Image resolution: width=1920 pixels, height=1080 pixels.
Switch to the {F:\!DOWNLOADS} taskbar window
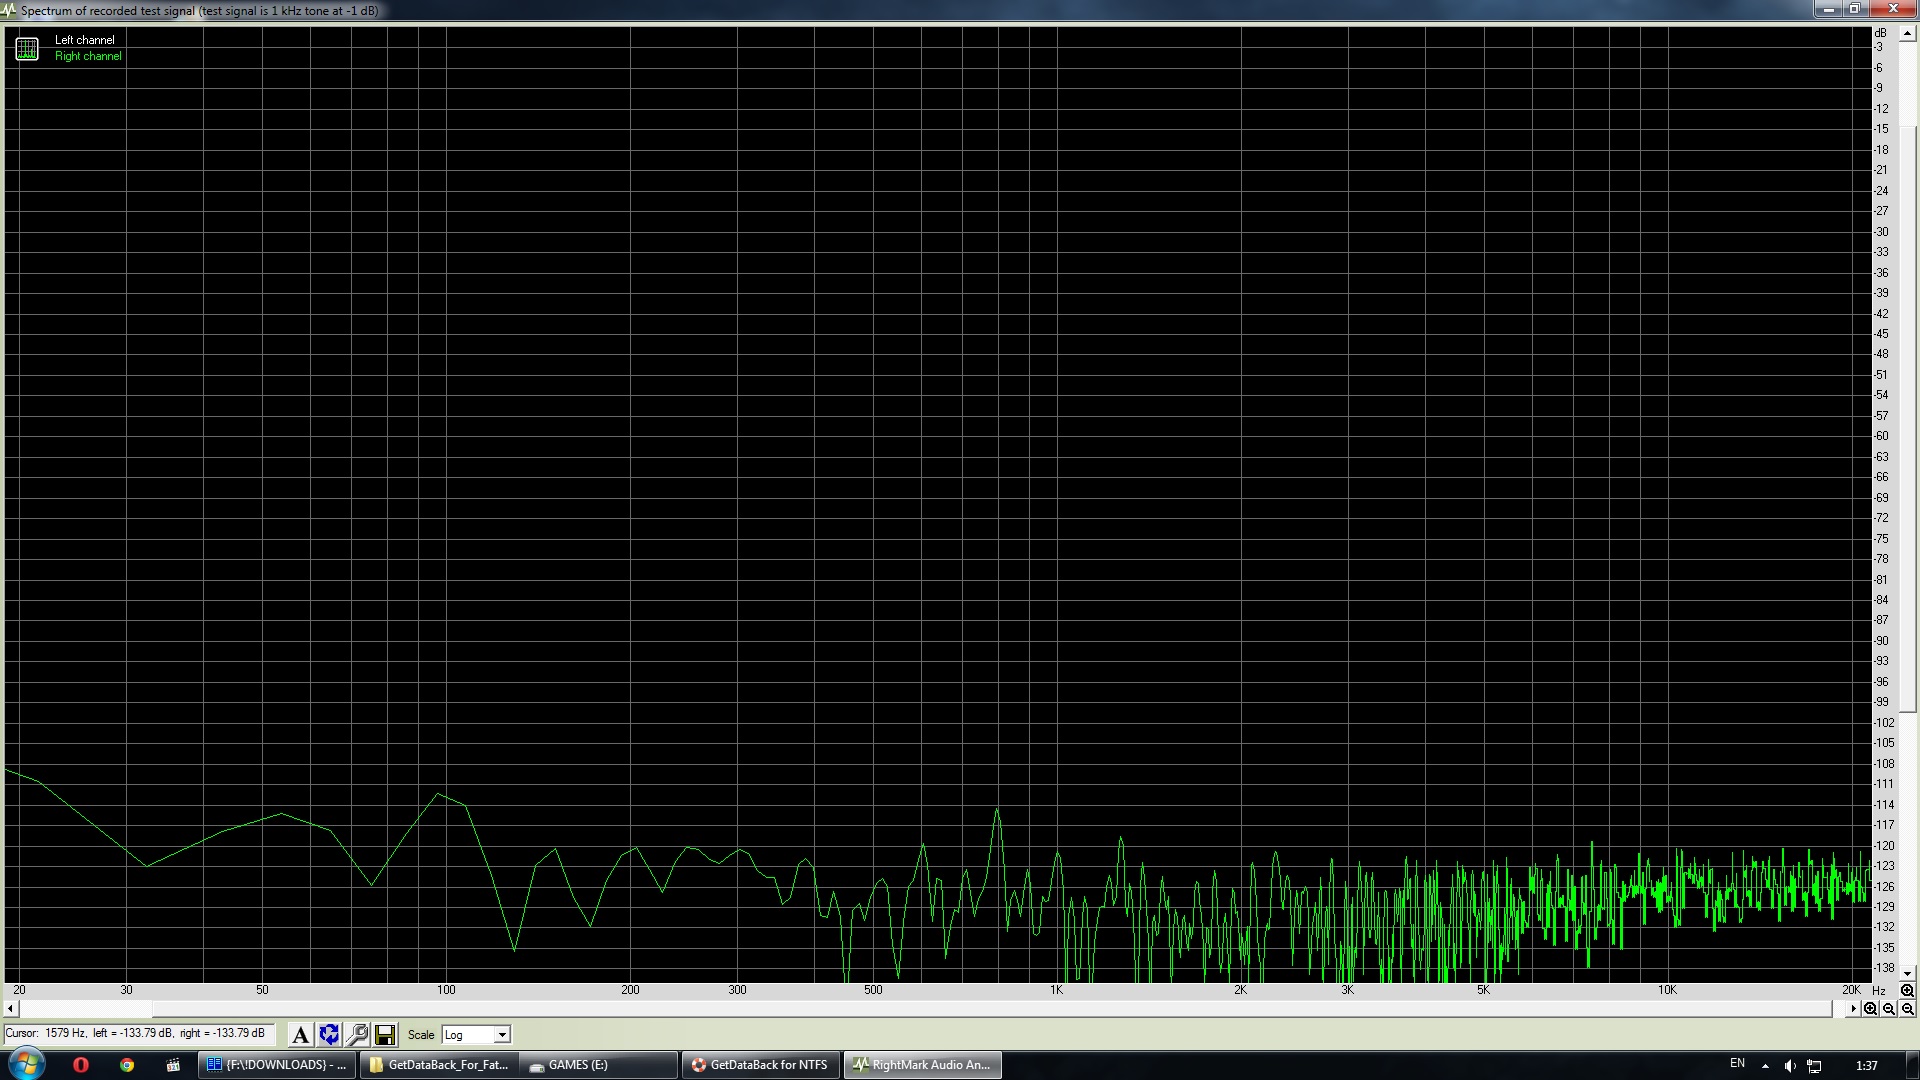277,1065
